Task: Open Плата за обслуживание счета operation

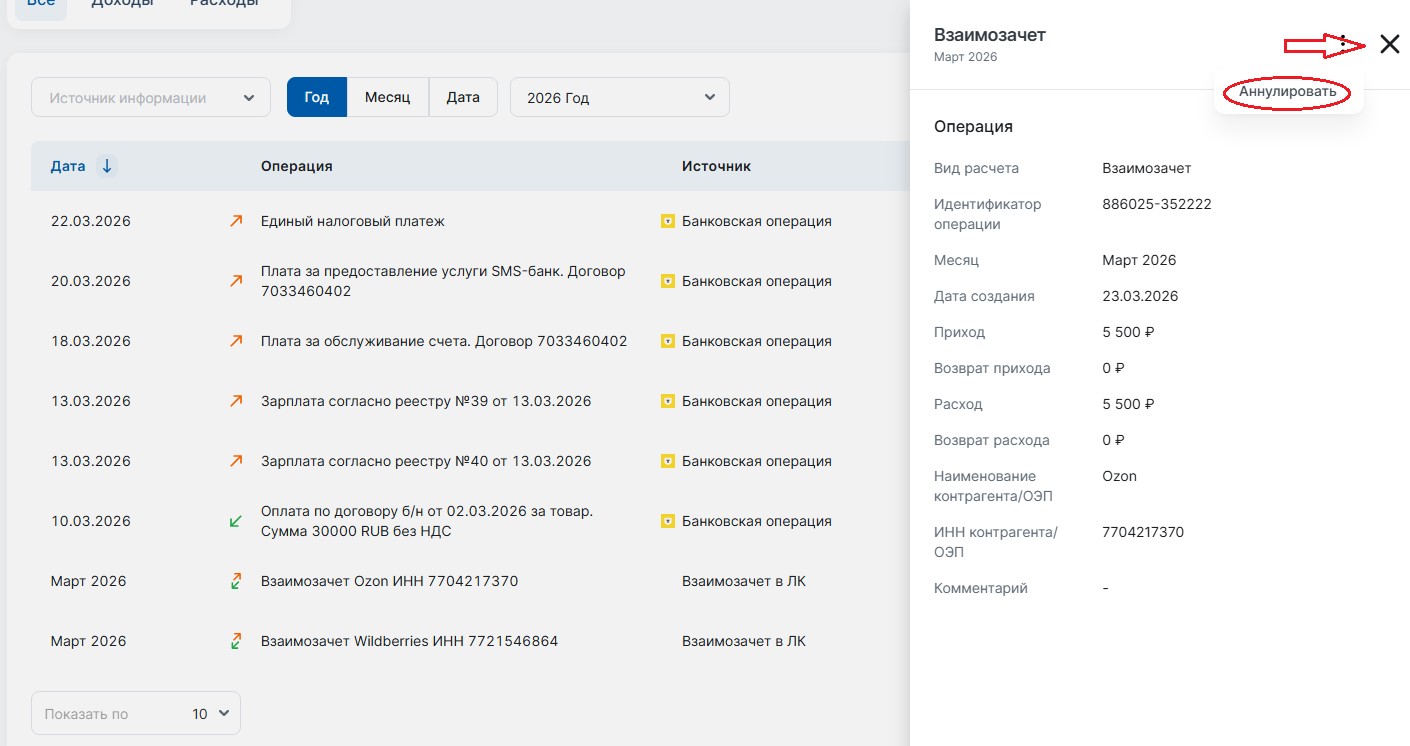Action: coord(444,341)
